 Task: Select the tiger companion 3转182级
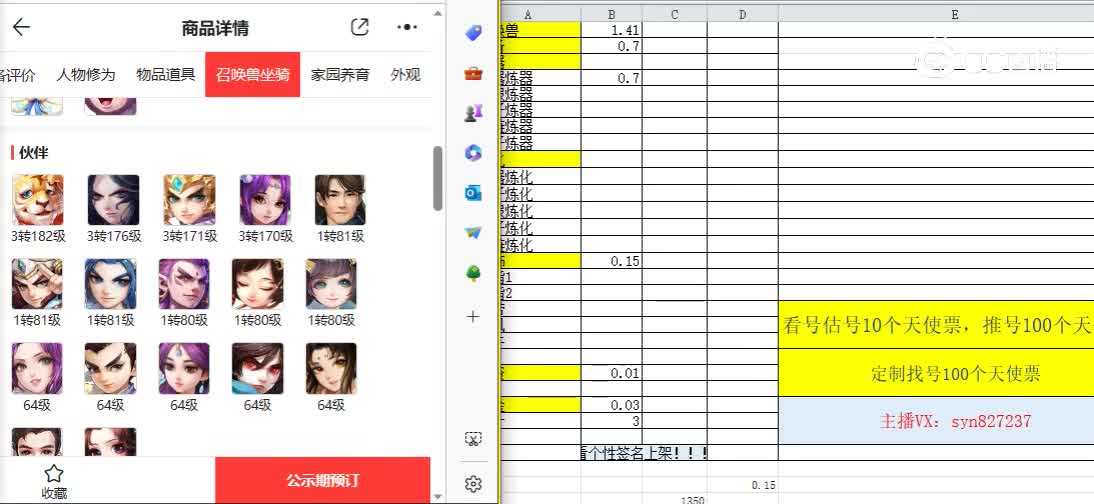pyautogui.click(x=38, y=200)
